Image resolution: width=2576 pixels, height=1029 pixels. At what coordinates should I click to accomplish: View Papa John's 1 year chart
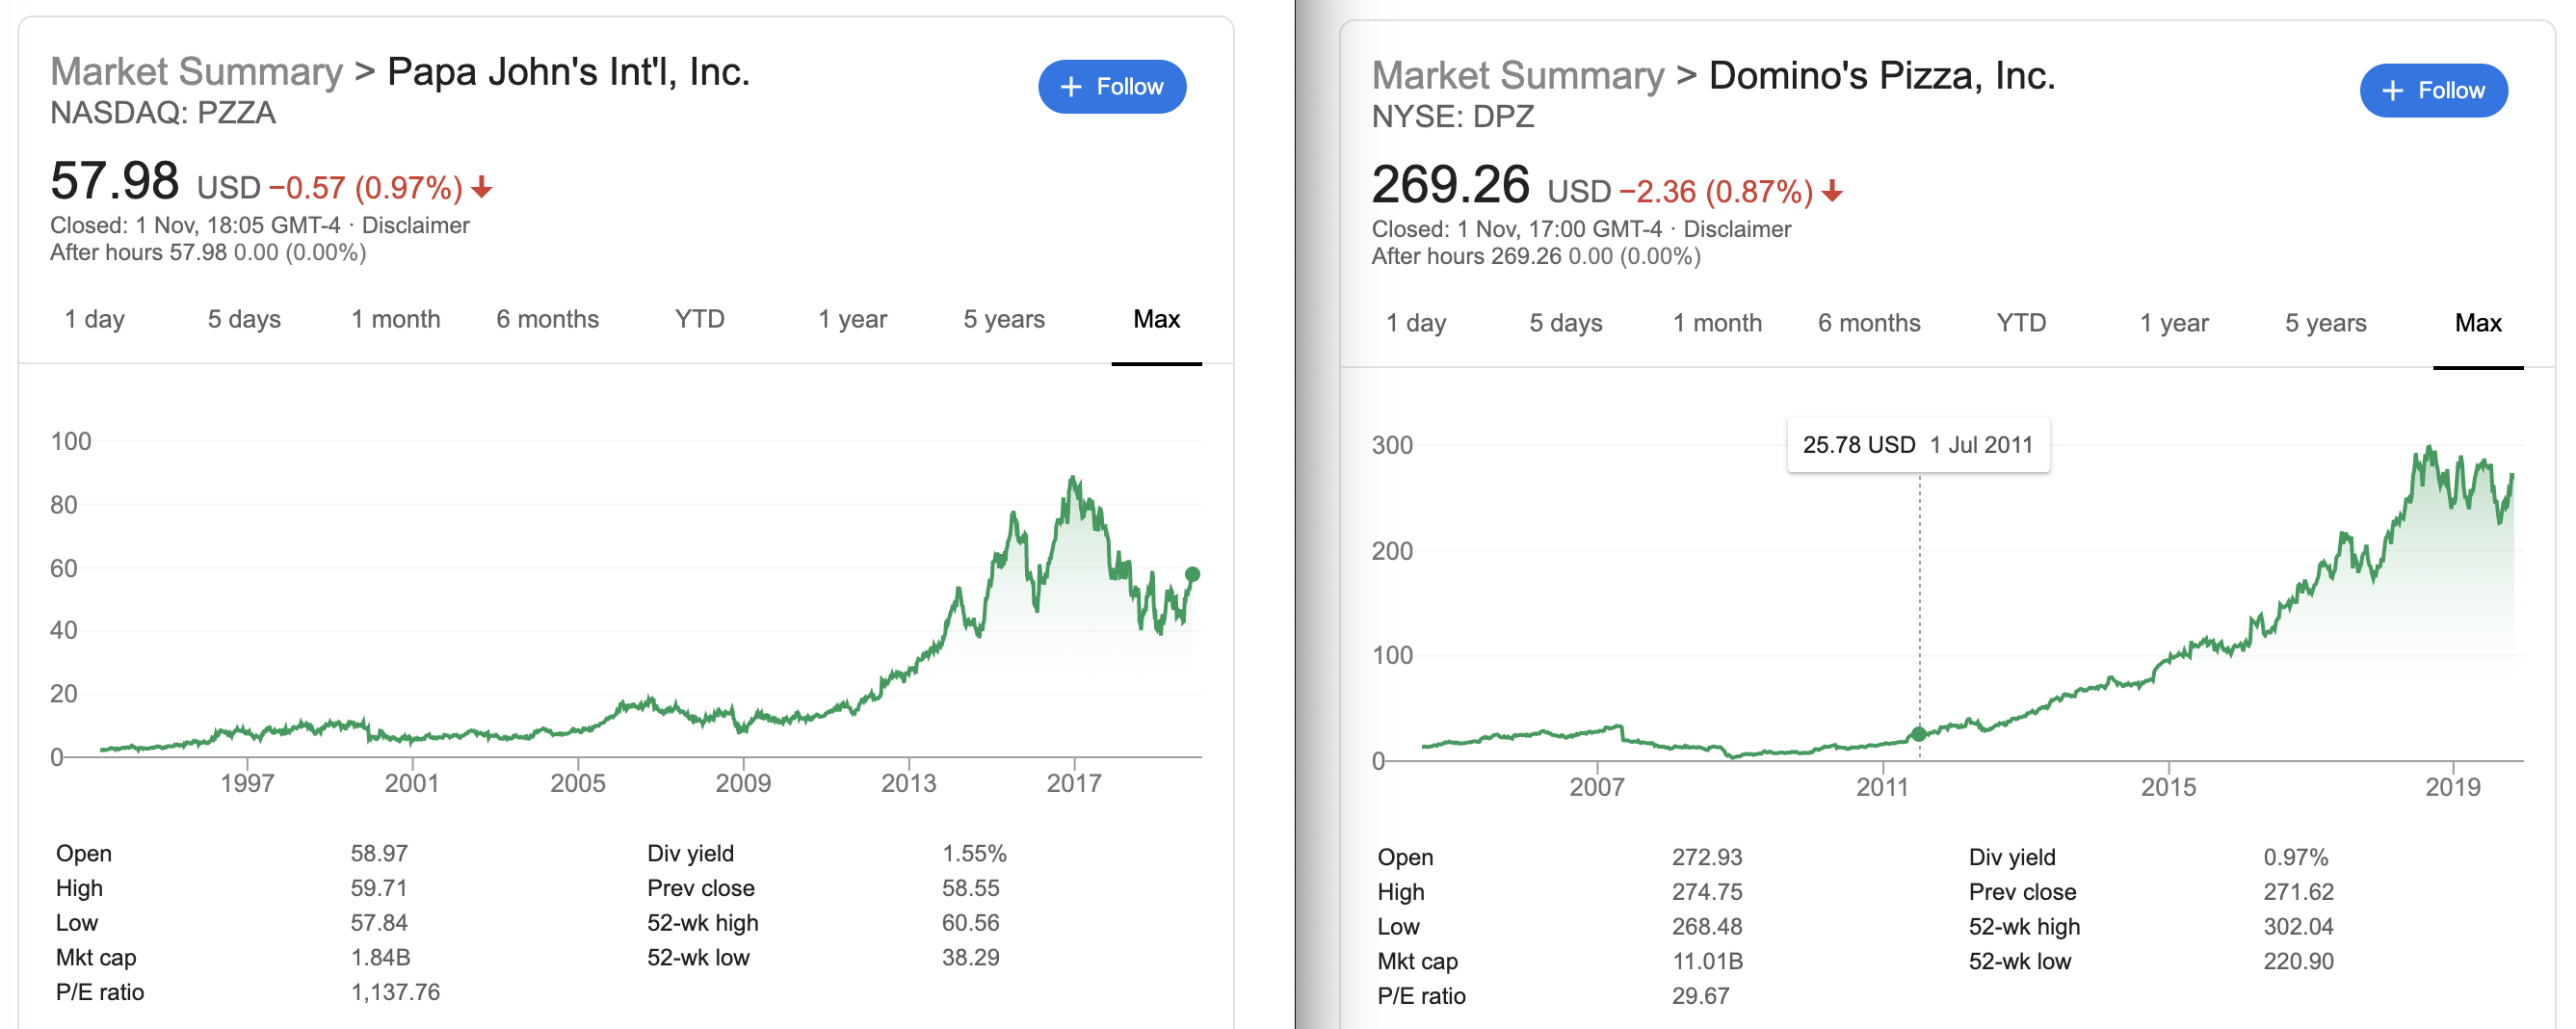pyautogui.click(x=852, y=319)
